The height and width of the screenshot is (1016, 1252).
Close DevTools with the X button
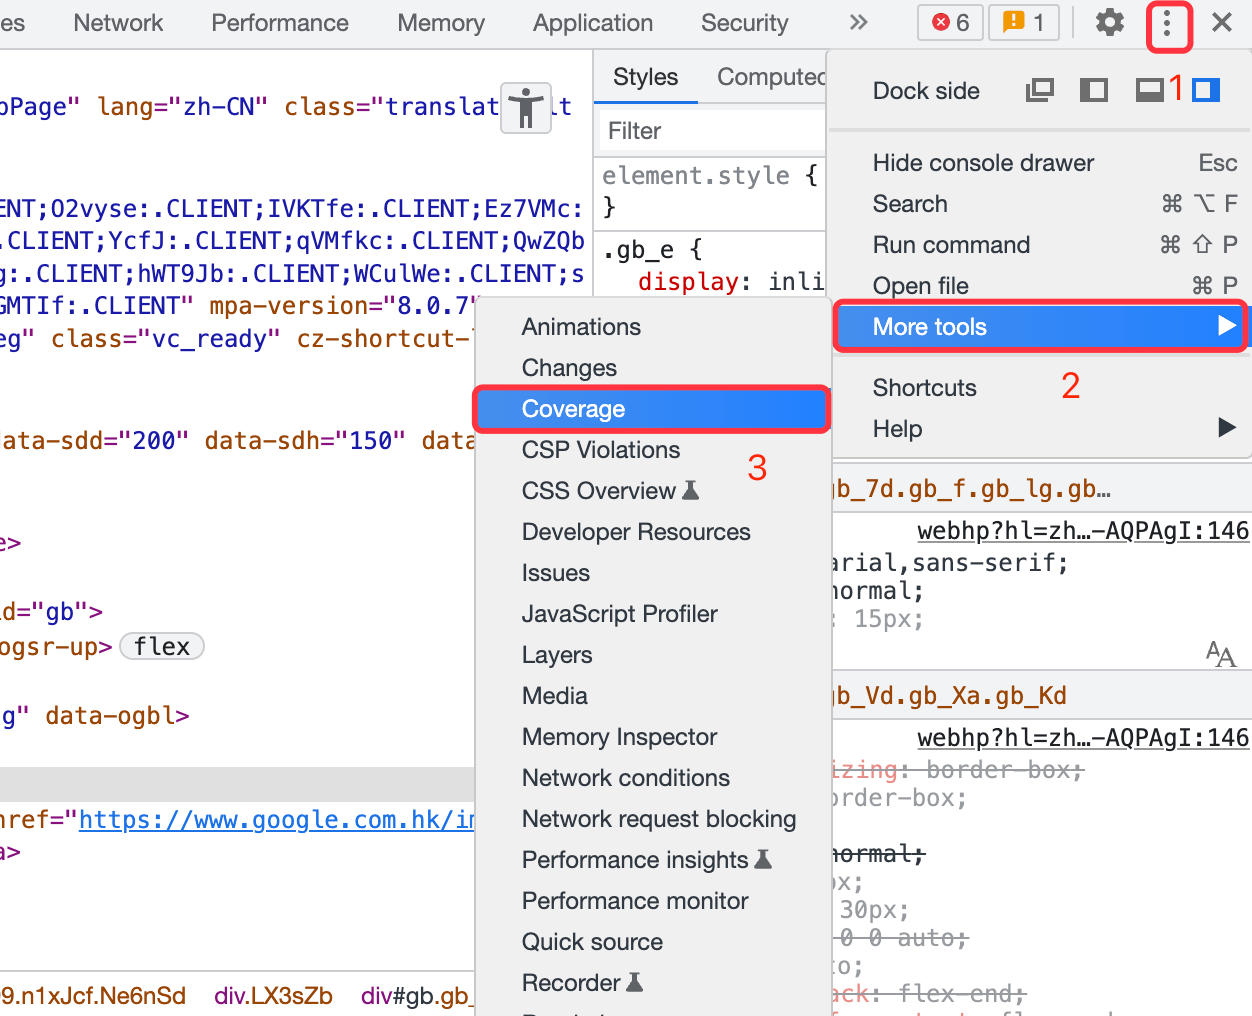[1222, 22]
